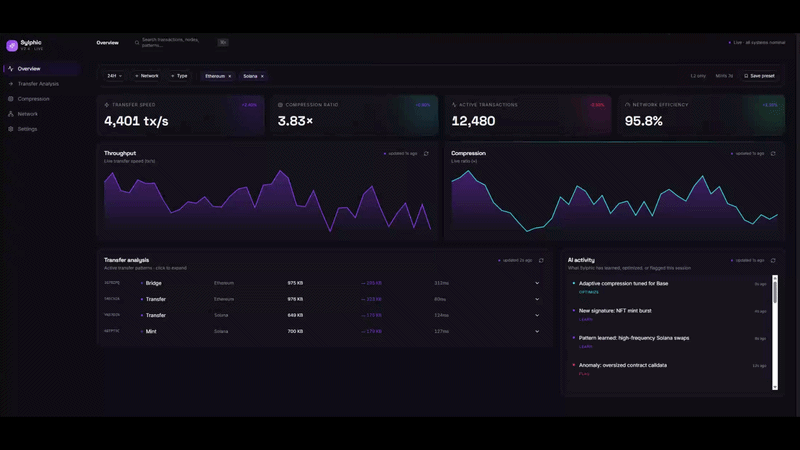
Task: Click the Compression live ratio chart
Action: [x=614, y=200]
